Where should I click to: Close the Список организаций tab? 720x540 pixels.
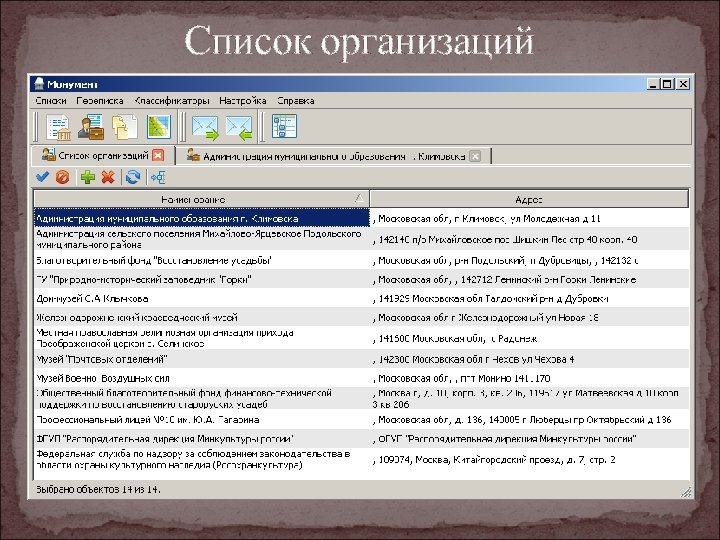coord(158,156)
